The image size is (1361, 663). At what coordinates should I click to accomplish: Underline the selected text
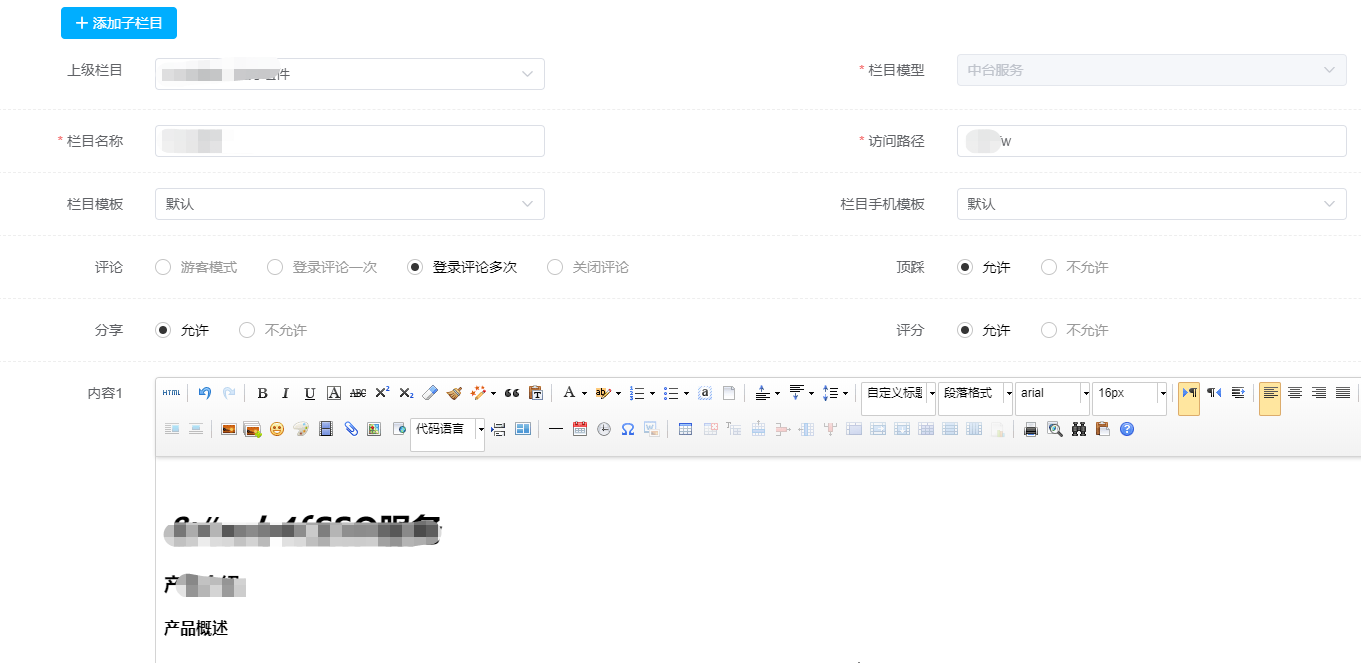[310, 393]
